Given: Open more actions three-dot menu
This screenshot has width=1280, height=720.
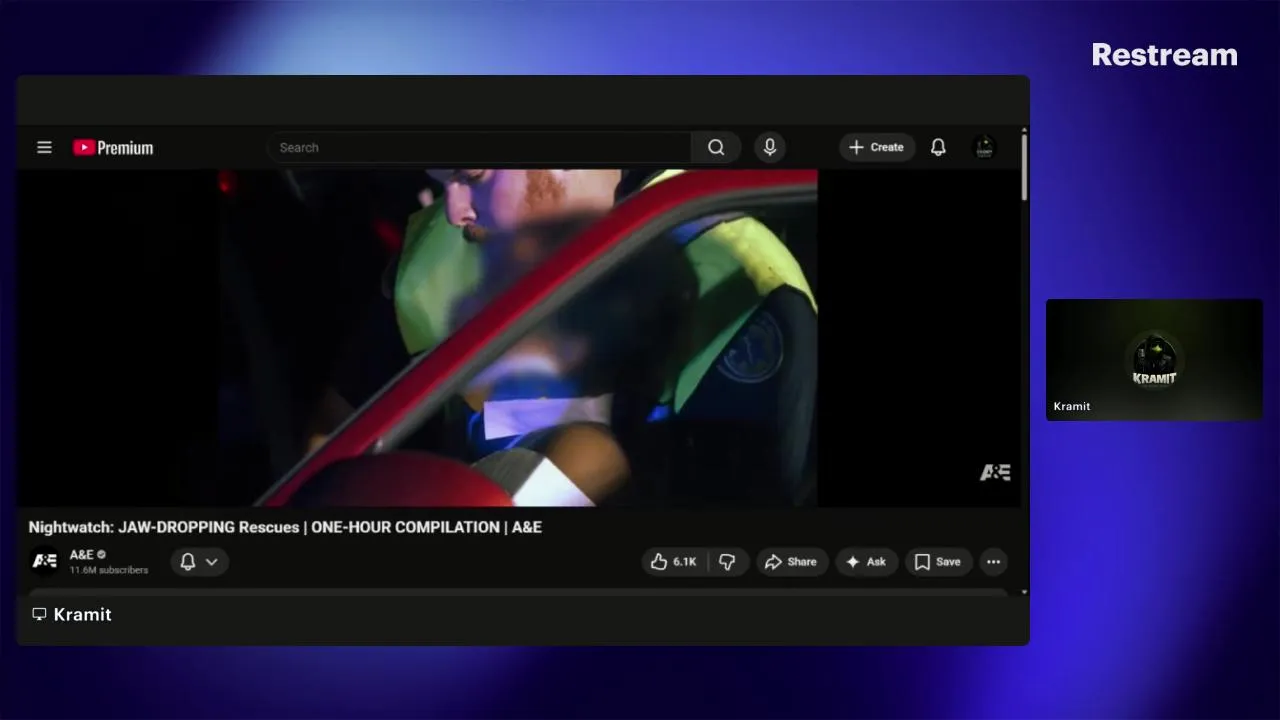Looking at the screenshot, I should click(x=993, y=562).
